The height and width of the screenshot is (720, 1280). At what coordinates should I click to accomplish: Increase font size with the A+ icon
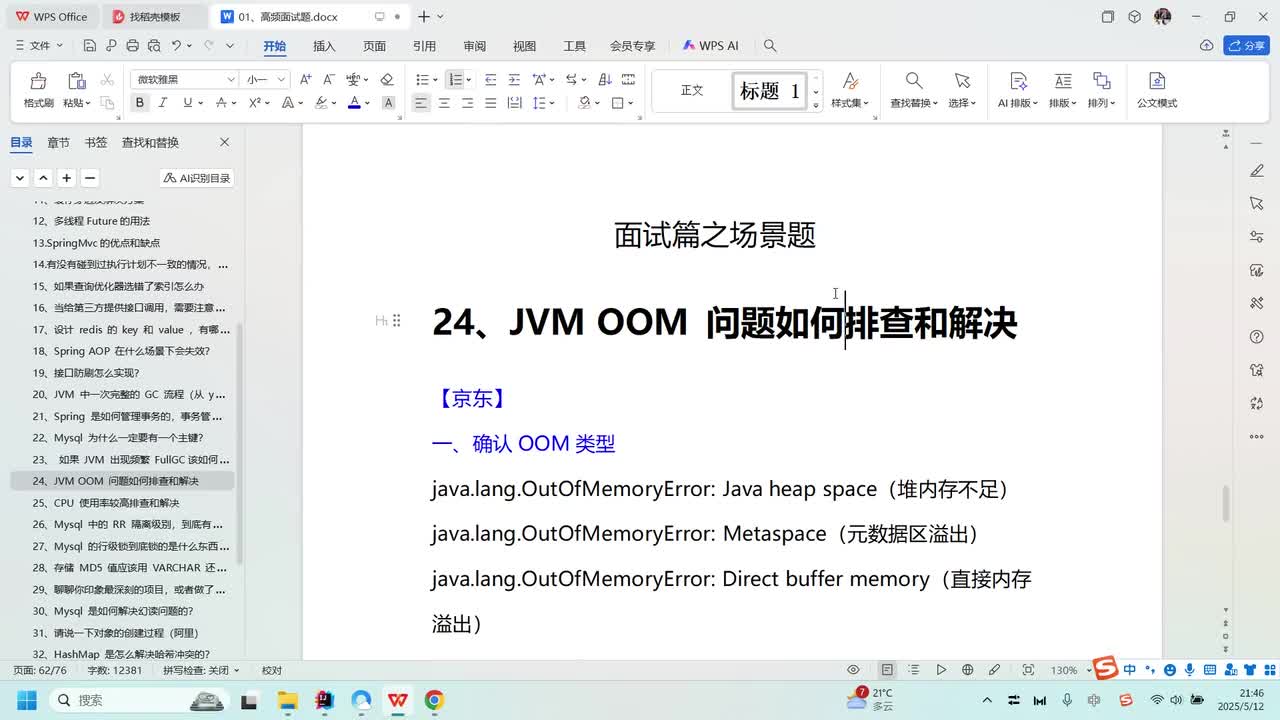[305, 79]
